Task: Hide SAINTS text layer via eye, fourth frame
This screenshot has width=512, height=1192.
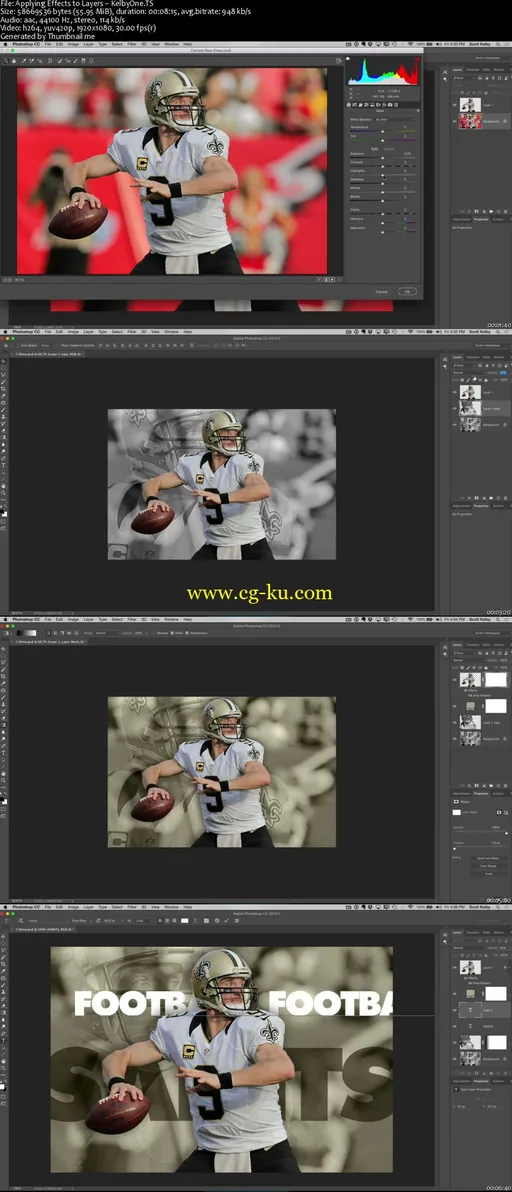Action: click(x=455, y=1026)
